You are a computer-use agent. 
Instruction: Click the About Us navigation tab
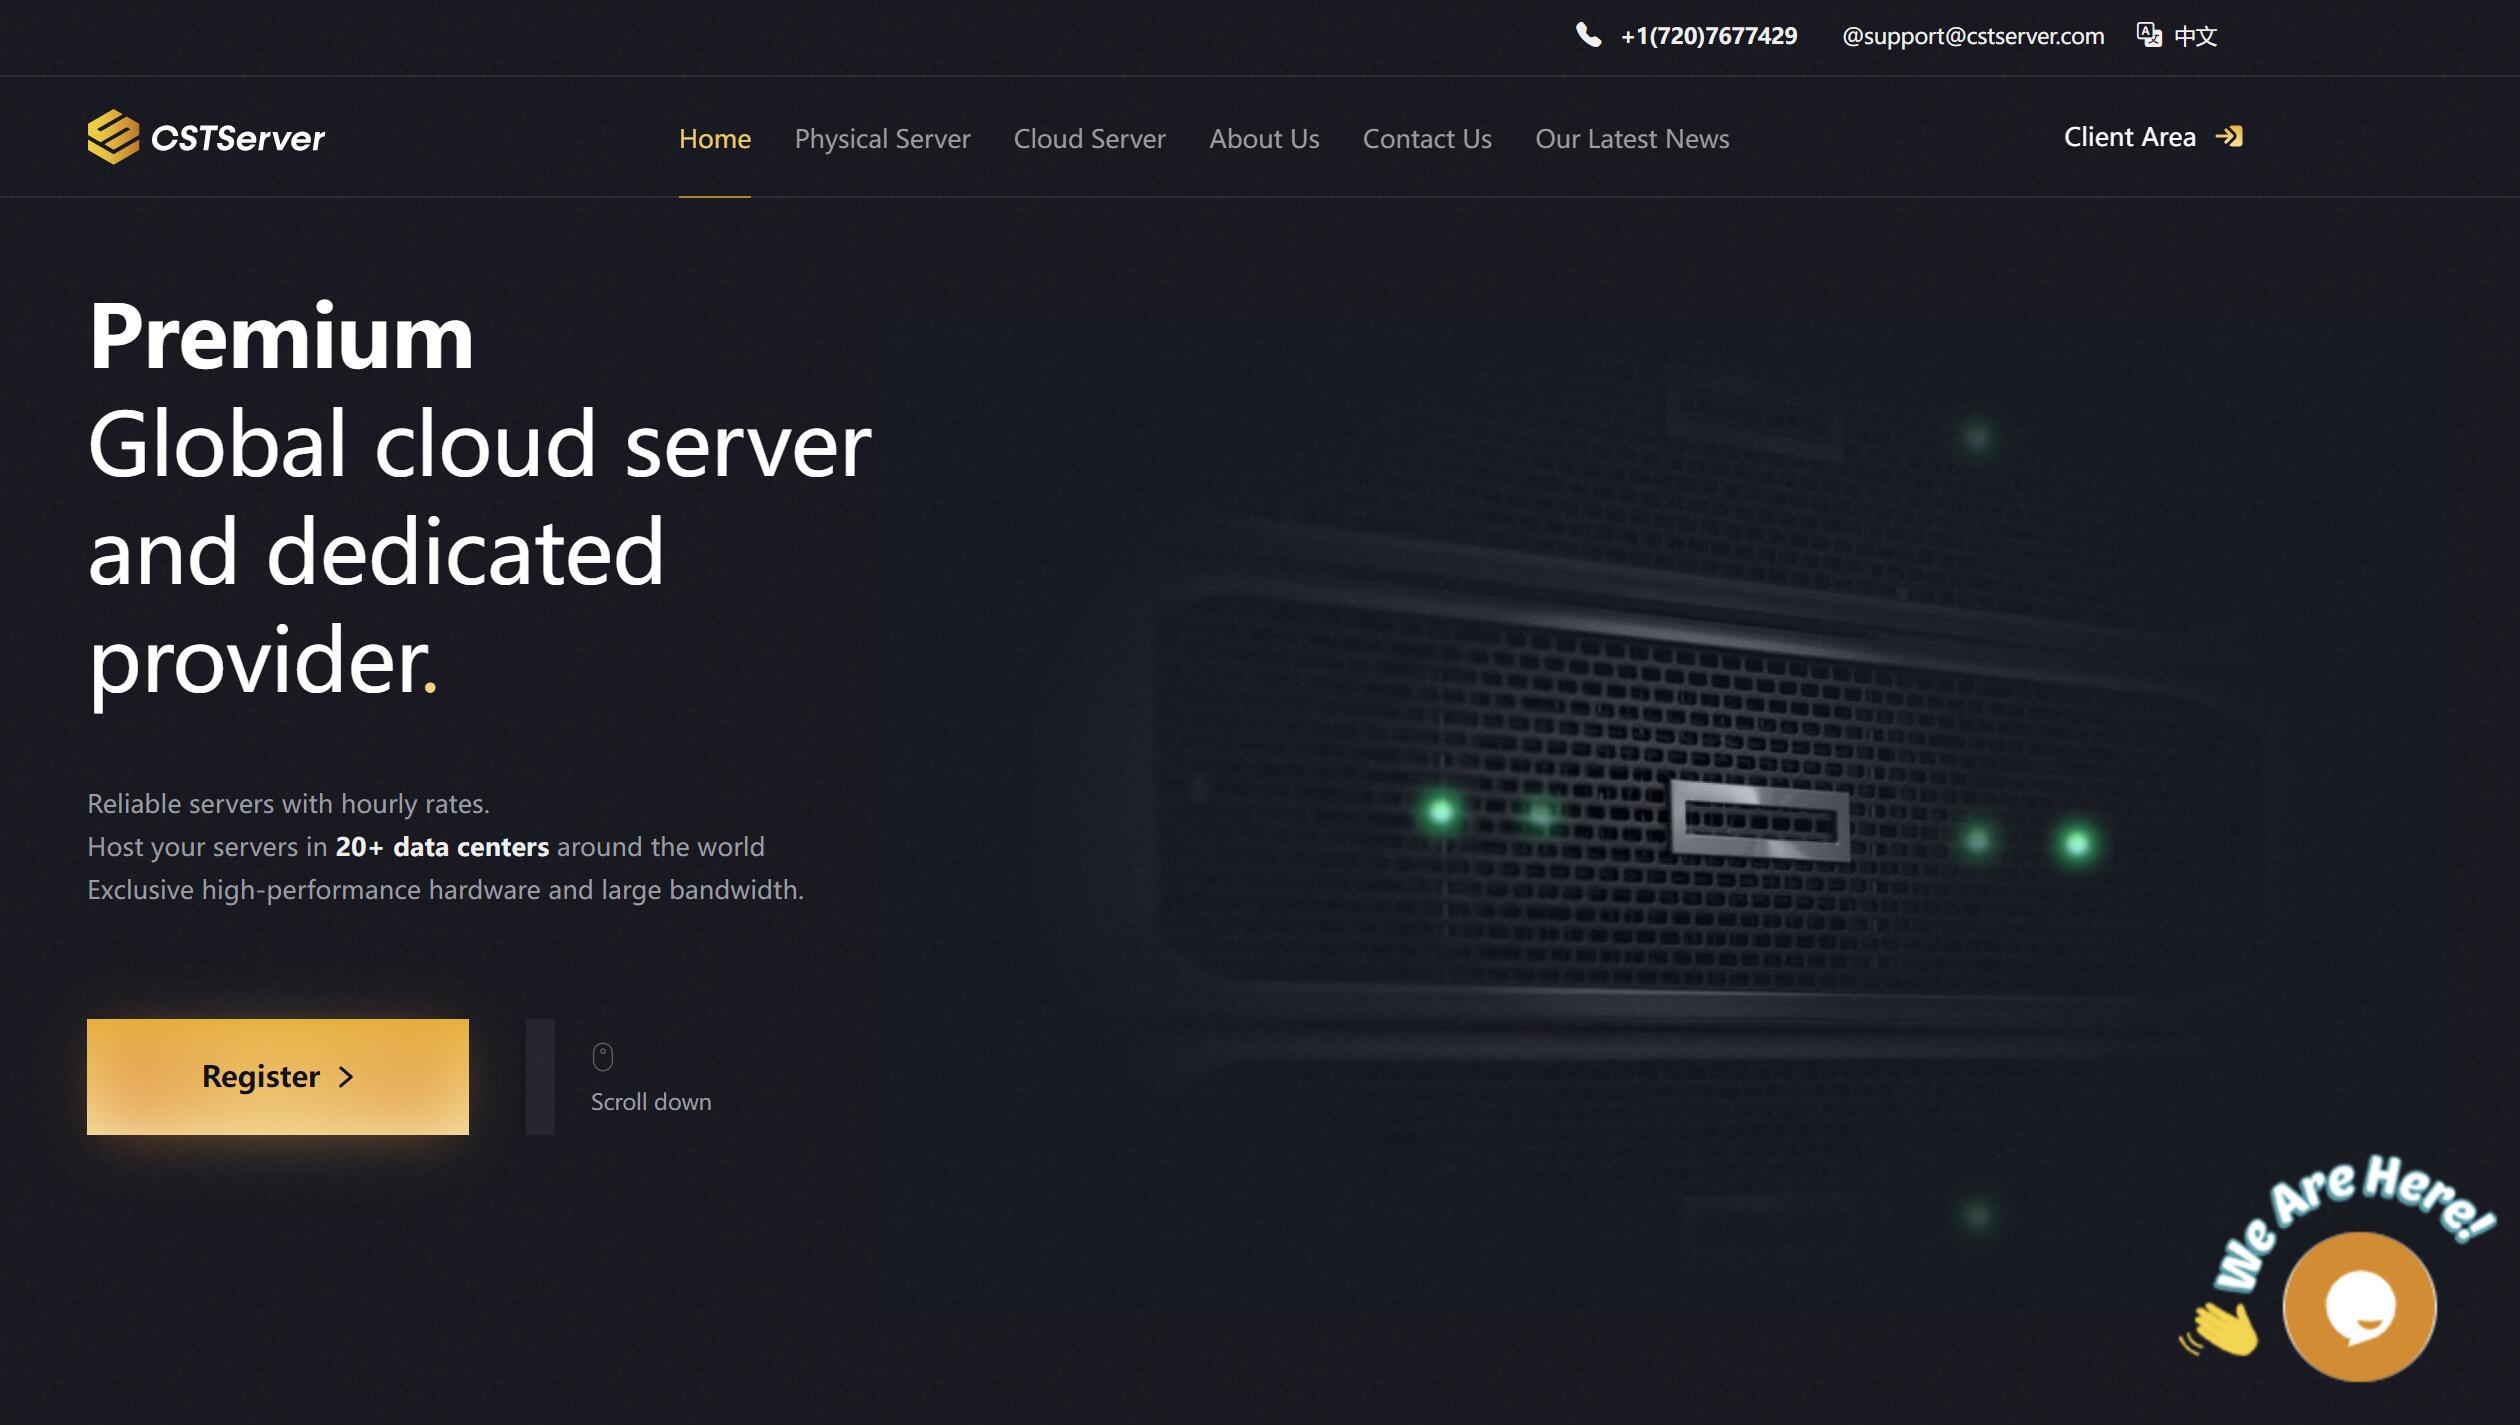(x=1263, y=135)
